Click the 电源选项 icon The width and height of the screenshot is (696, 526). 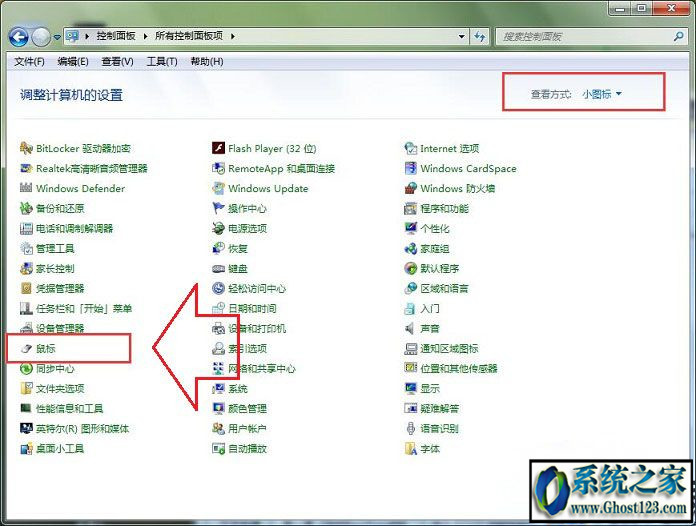pos(218,229)
